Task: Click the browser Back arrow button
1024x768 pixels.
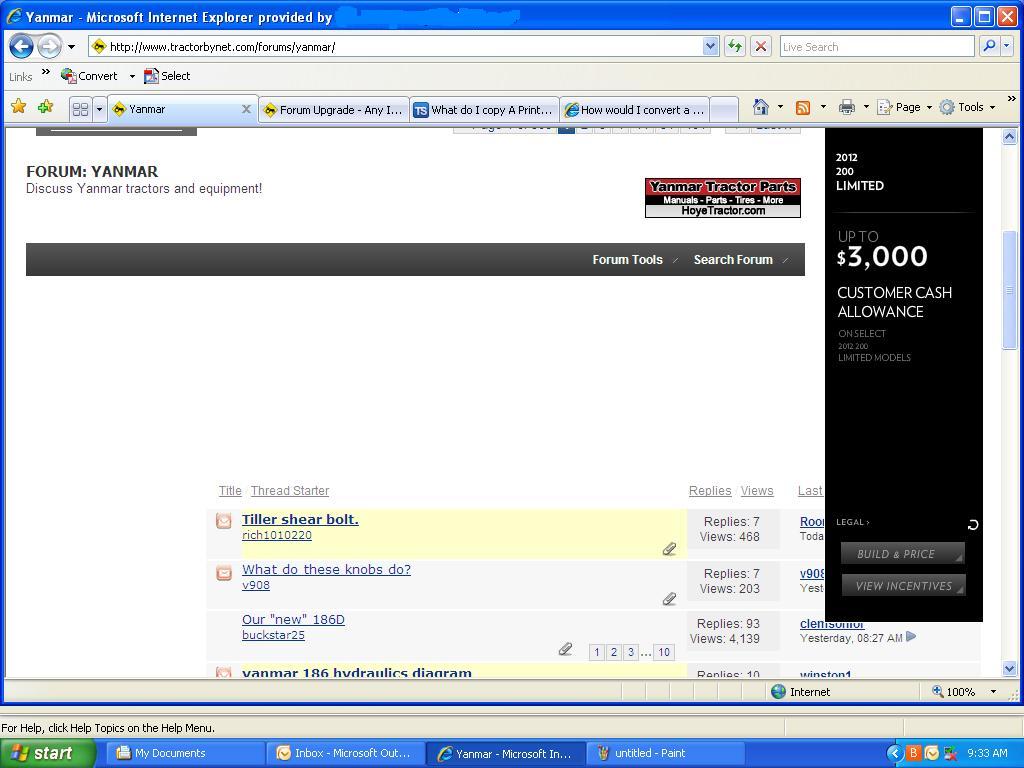Action: pos(21,46)
